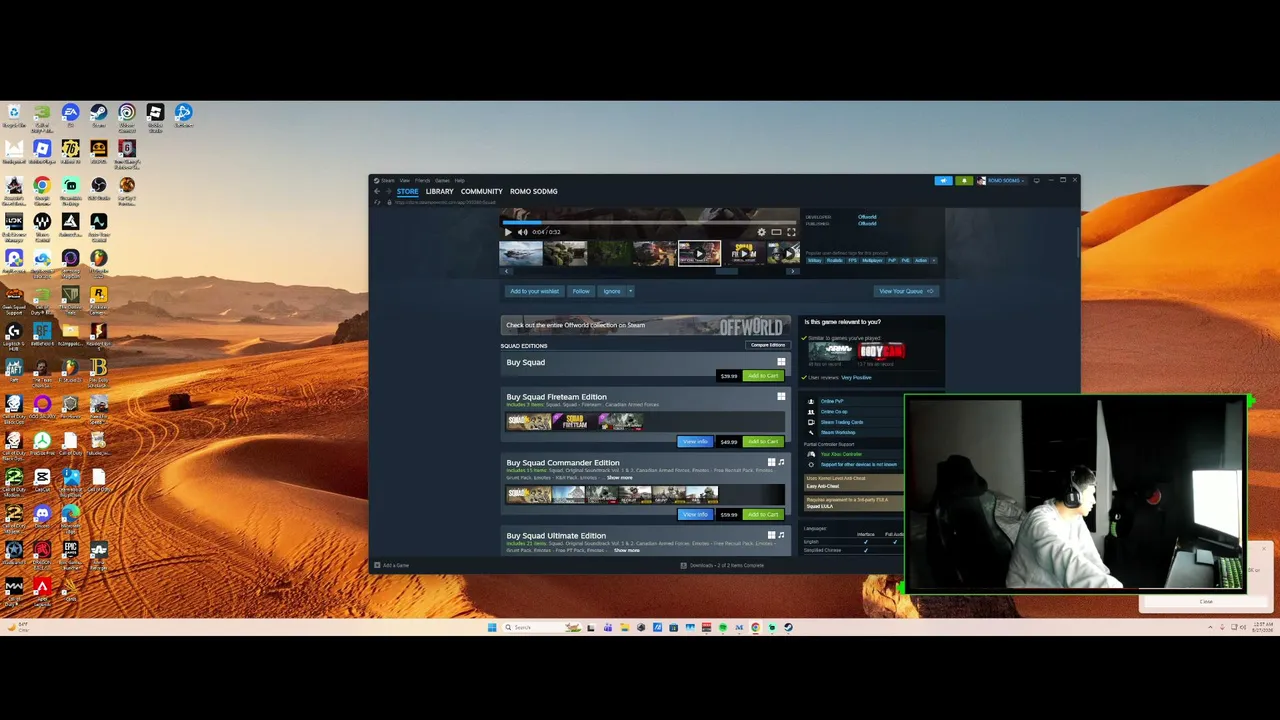Viewport: 1280px width, 720px height.
Task: Open the LIBRARY tab
Action: 439,191
